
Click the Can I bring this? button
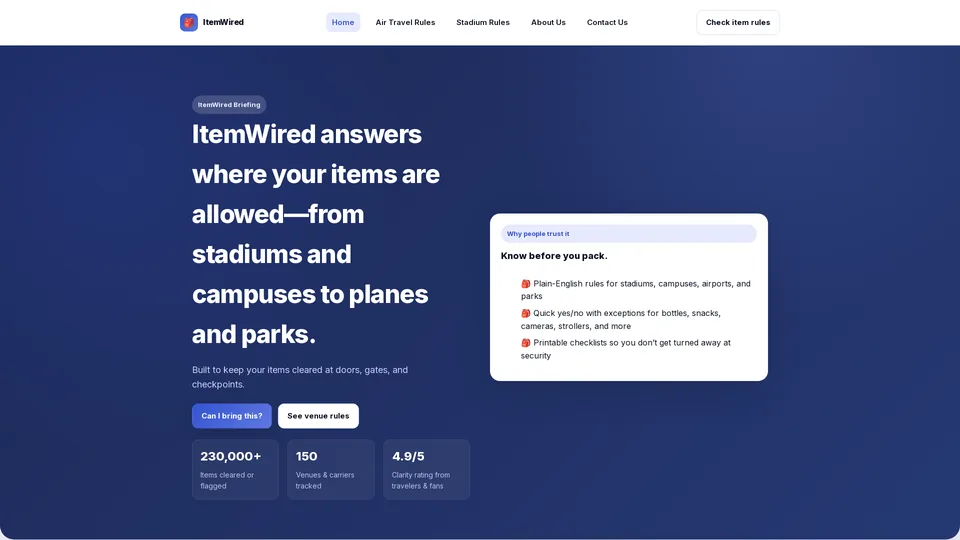tap(231, 416)
